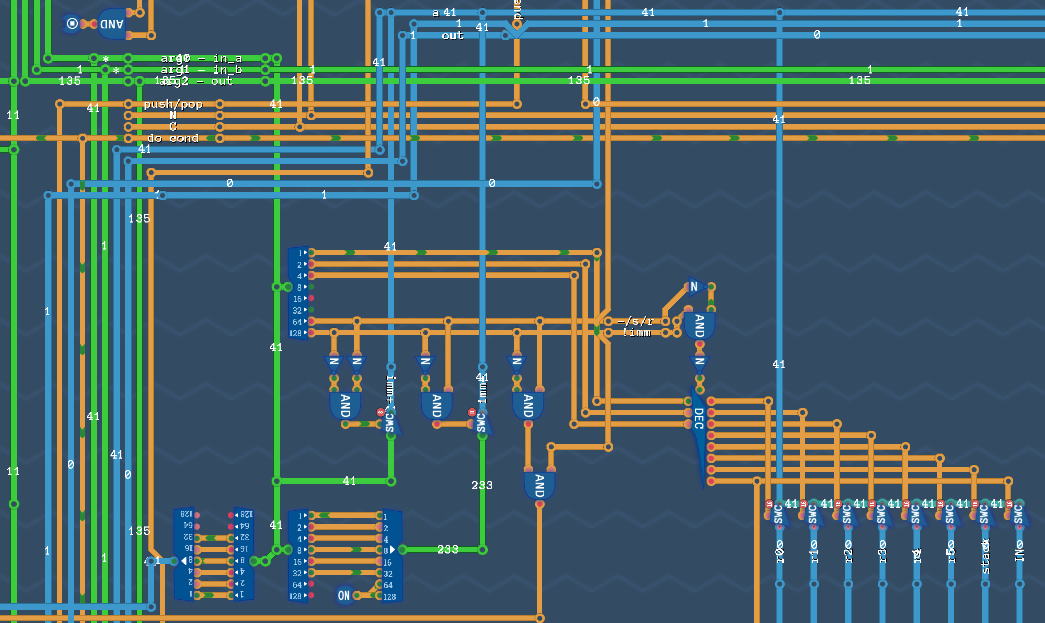Image resolution: width=1045 pixels, height=623 pixels.
Task: Select the AND gate fed by two NOT gates
Action: click(x=345, y=405)
